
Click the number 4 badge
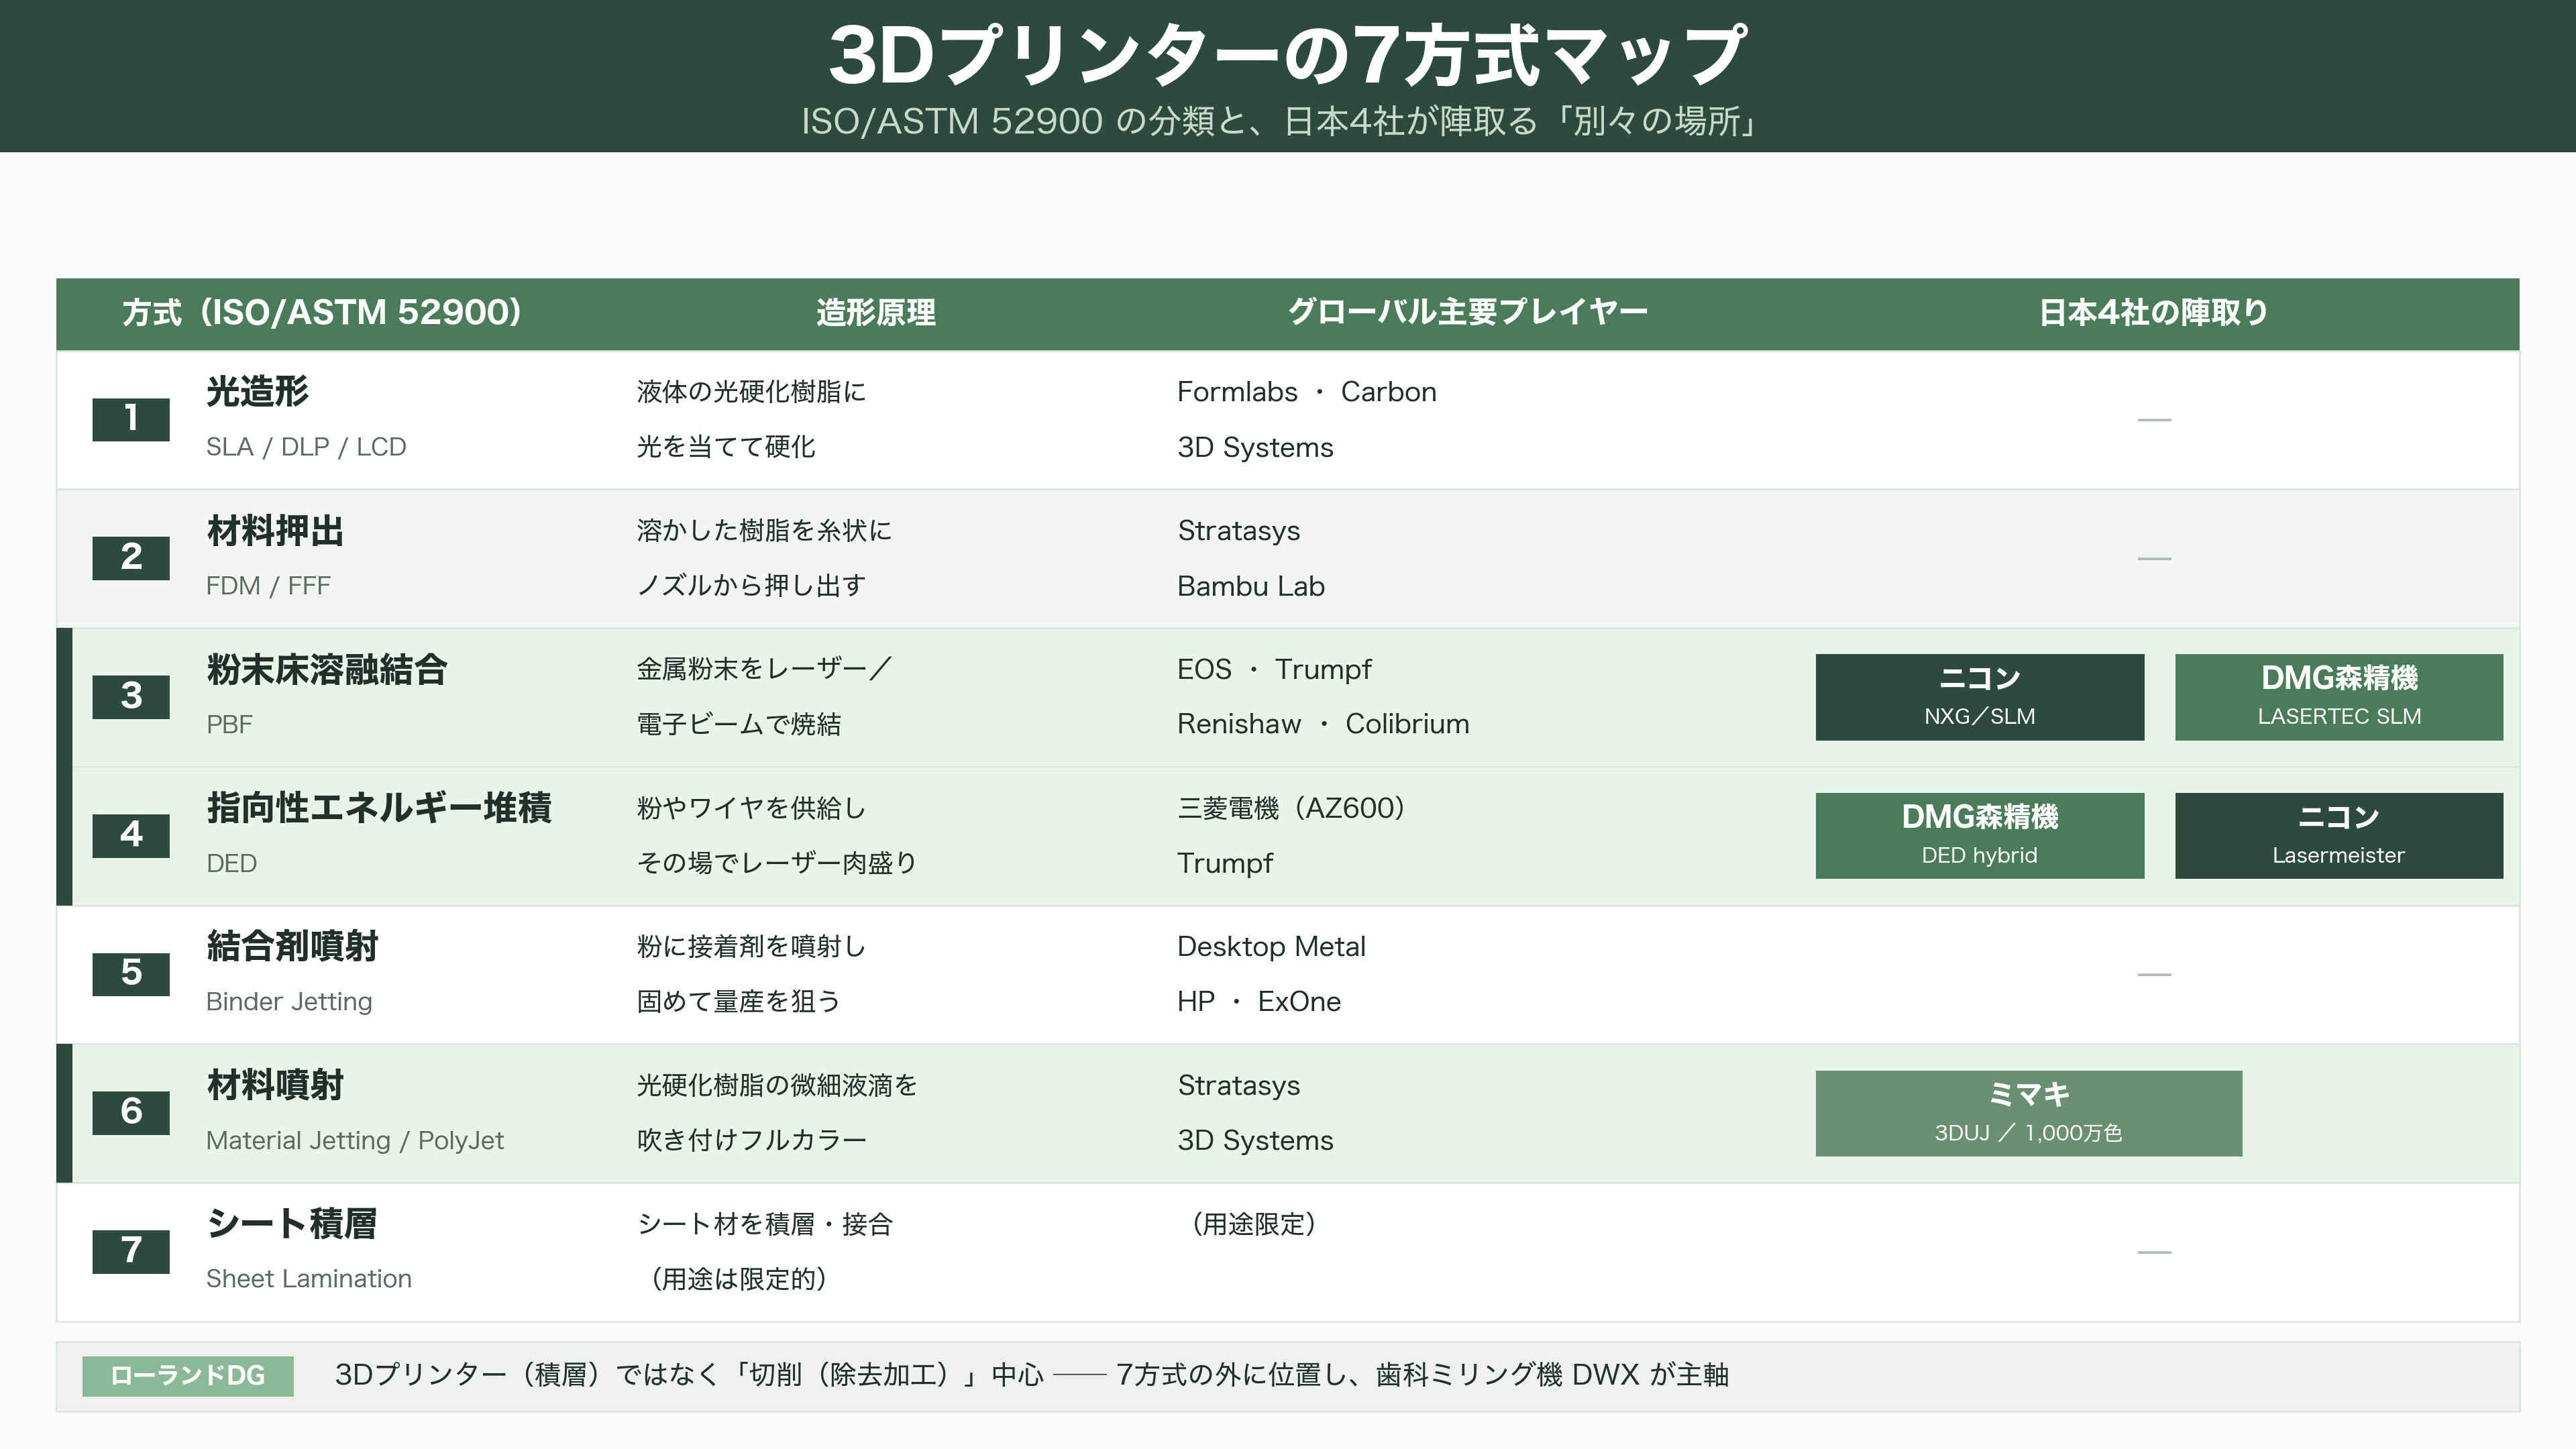tap(131, 836)
